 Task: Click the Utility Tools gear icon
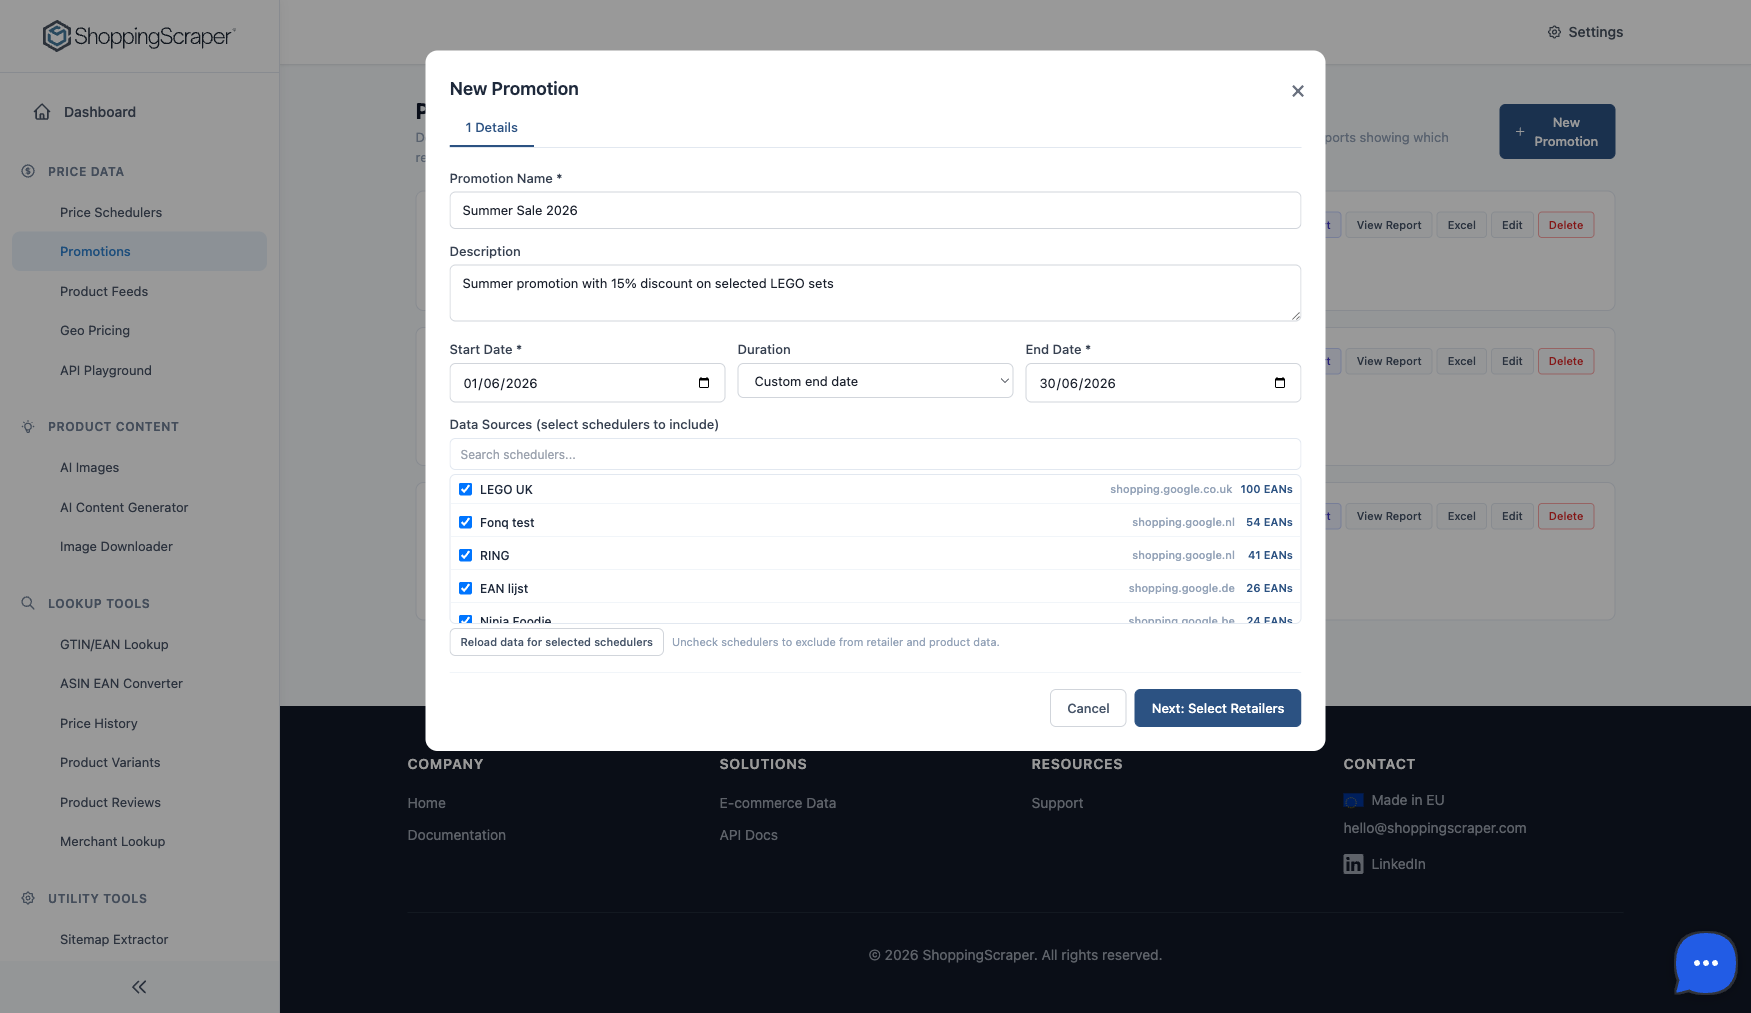point(27,898)
